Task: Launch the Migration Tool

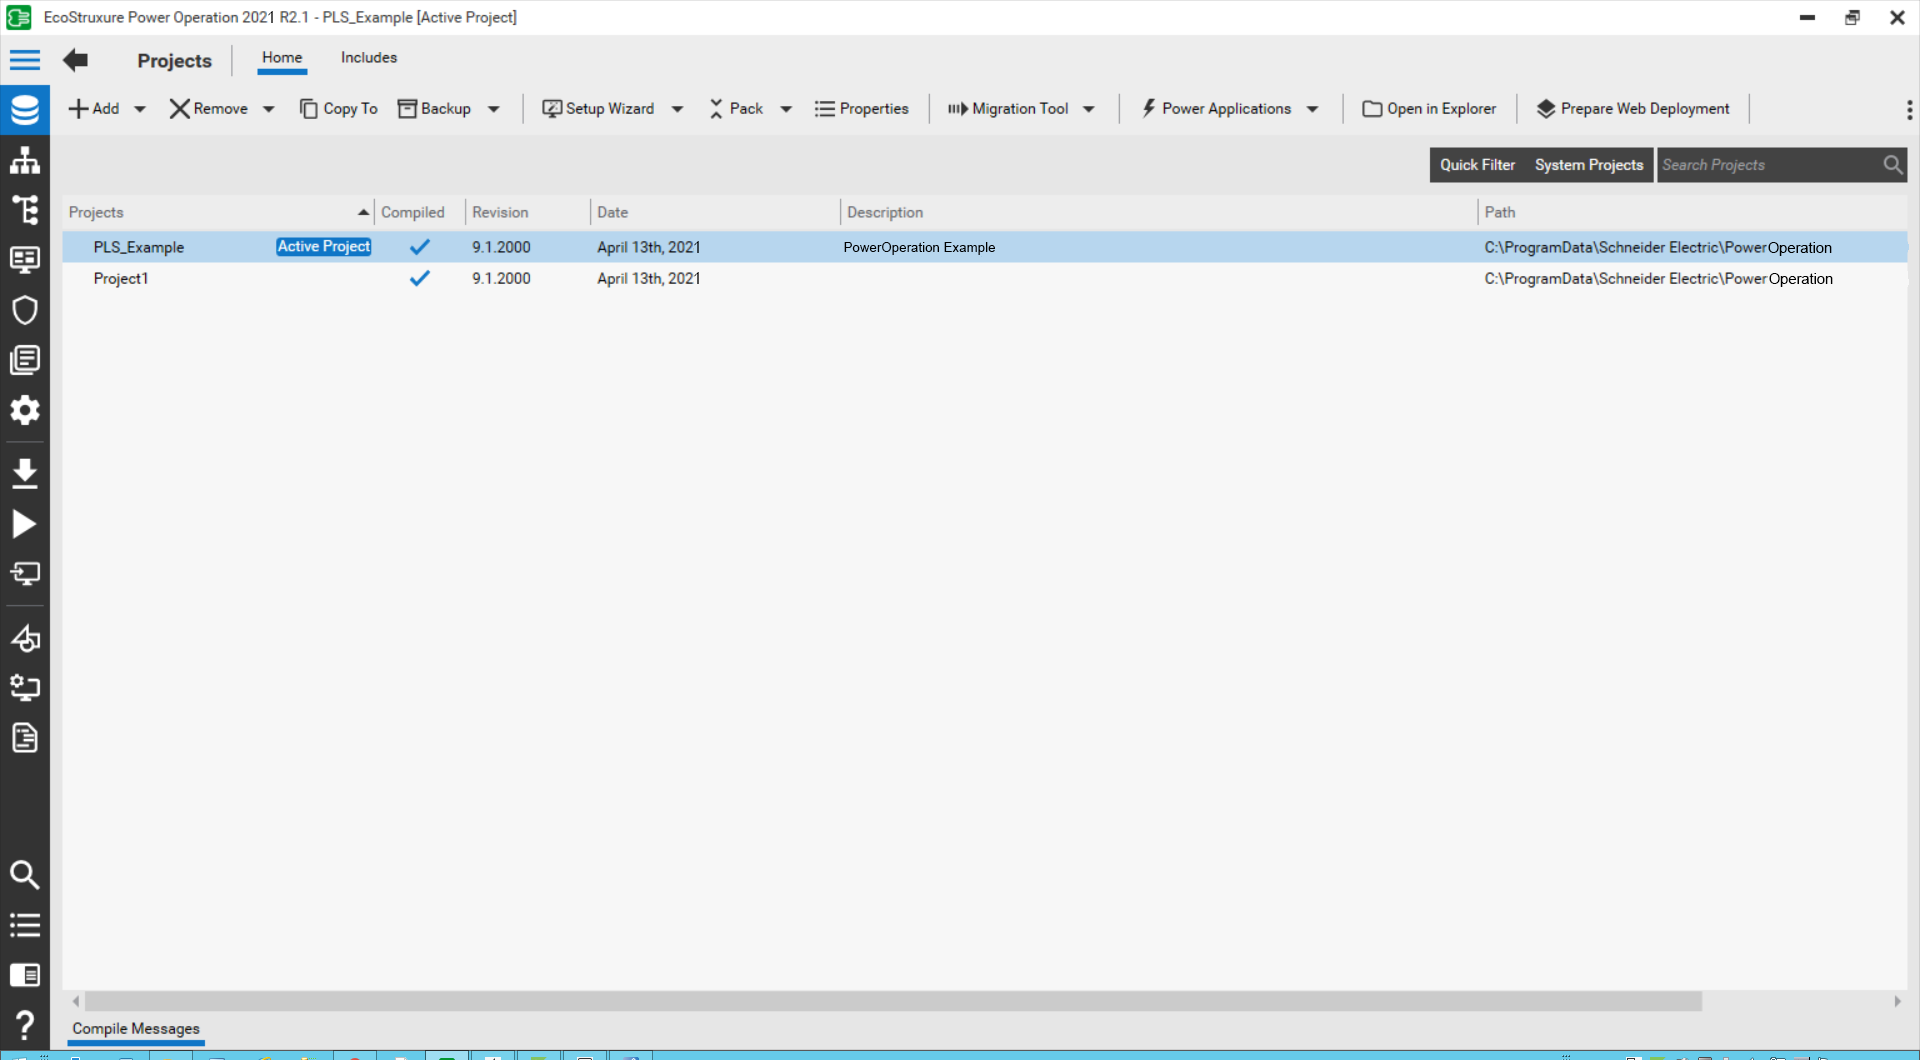Action: coord(1008,109)
